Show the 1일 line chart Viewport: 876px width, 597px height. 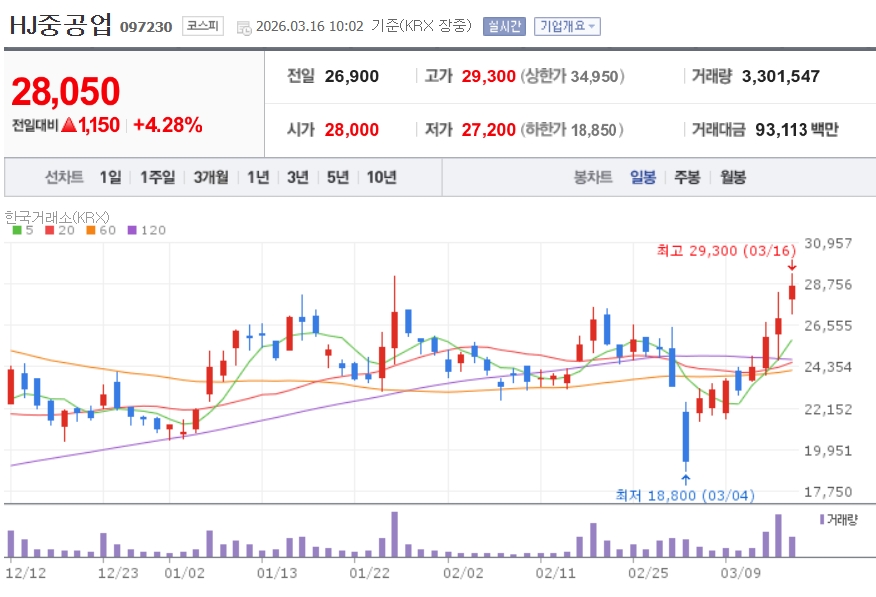pyautogui.click(x=110, y=177)
